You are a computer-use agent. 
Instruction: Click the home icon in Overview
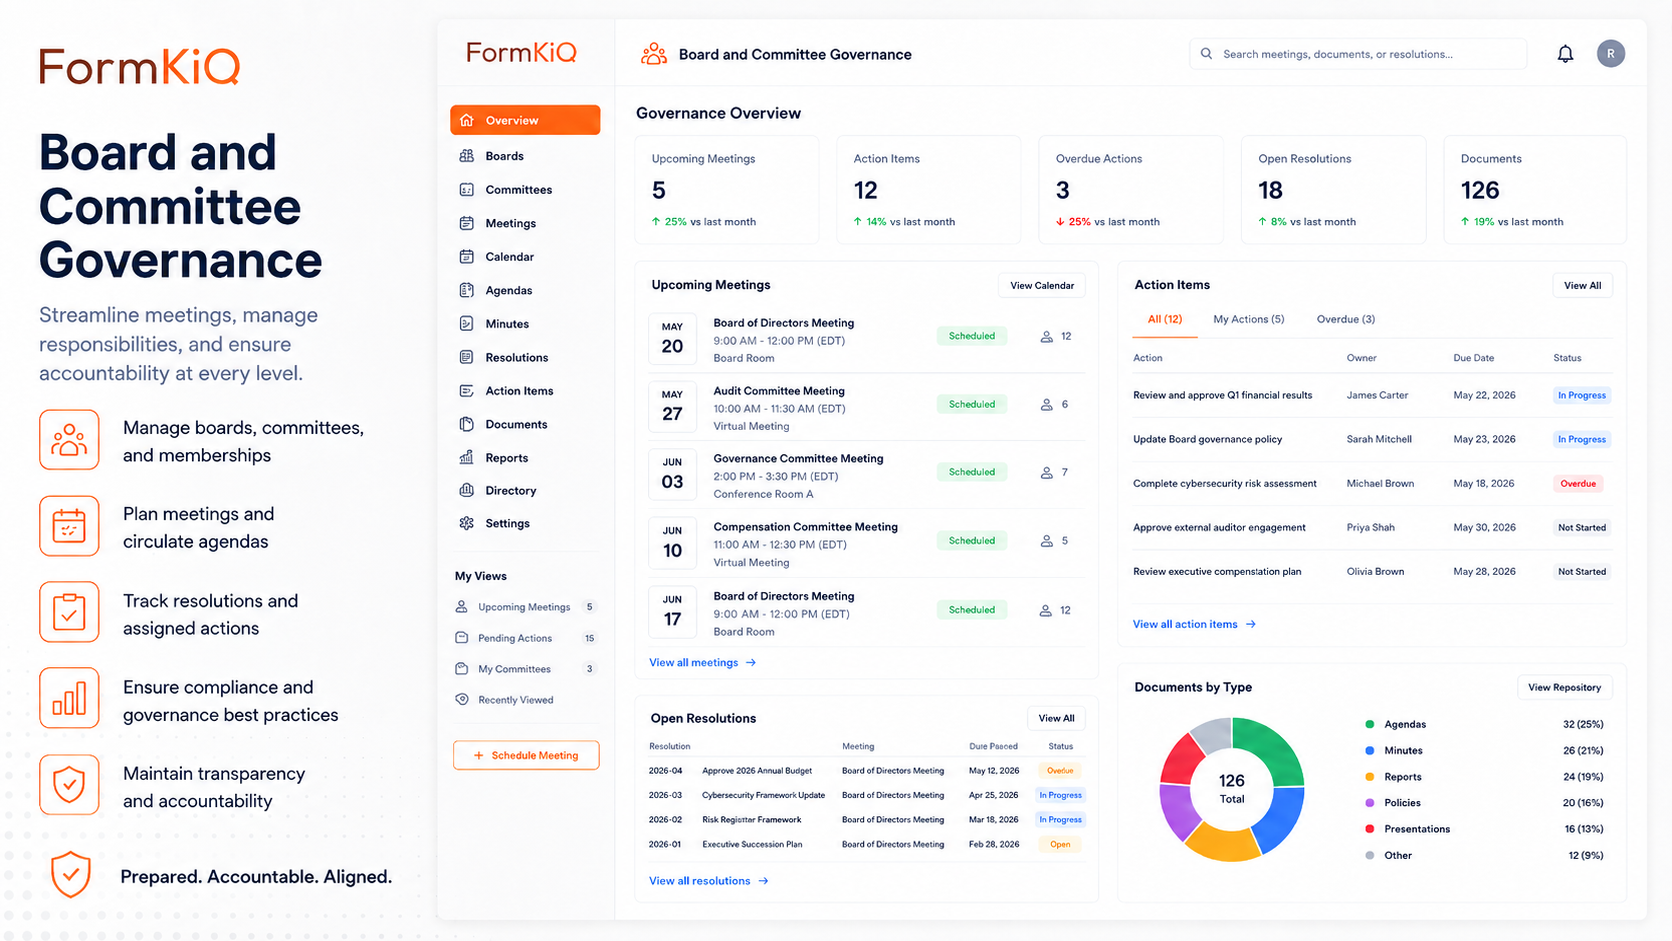466,120
